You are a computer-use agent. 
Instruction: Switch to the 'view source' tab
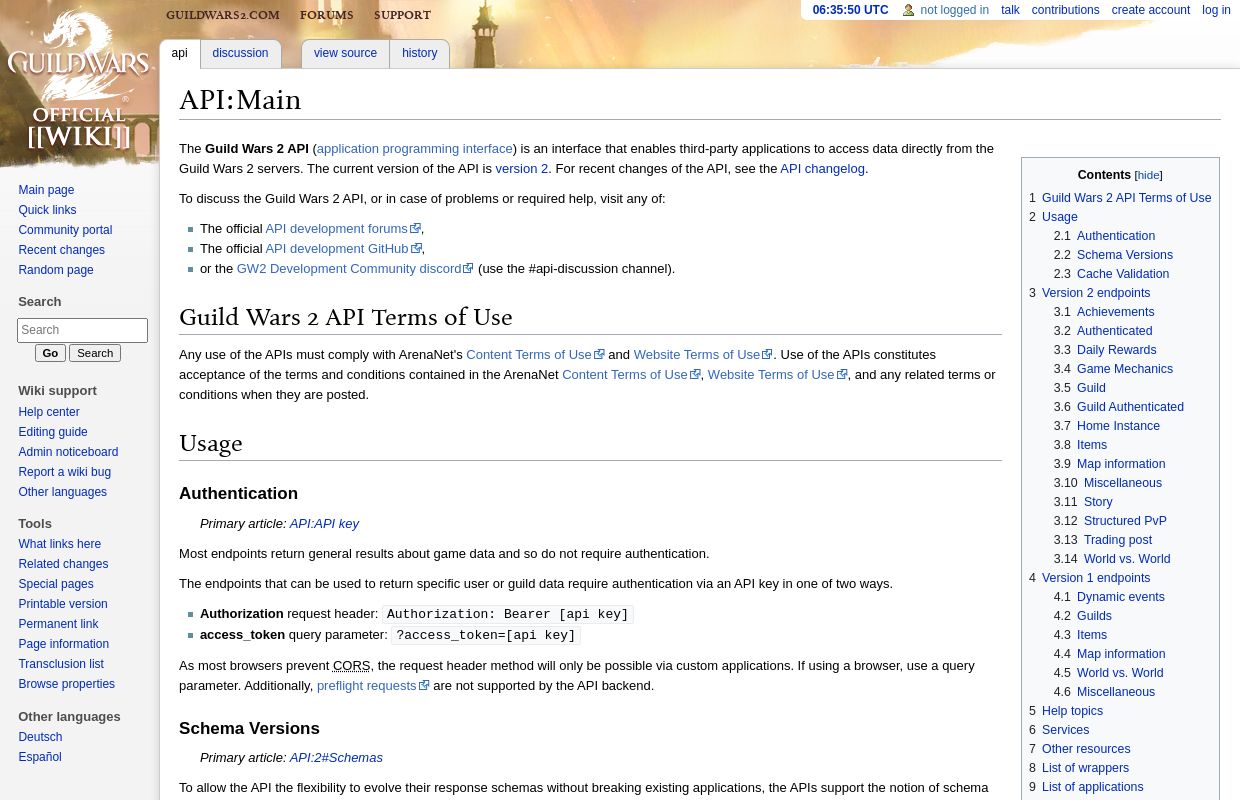click(345, 53)
